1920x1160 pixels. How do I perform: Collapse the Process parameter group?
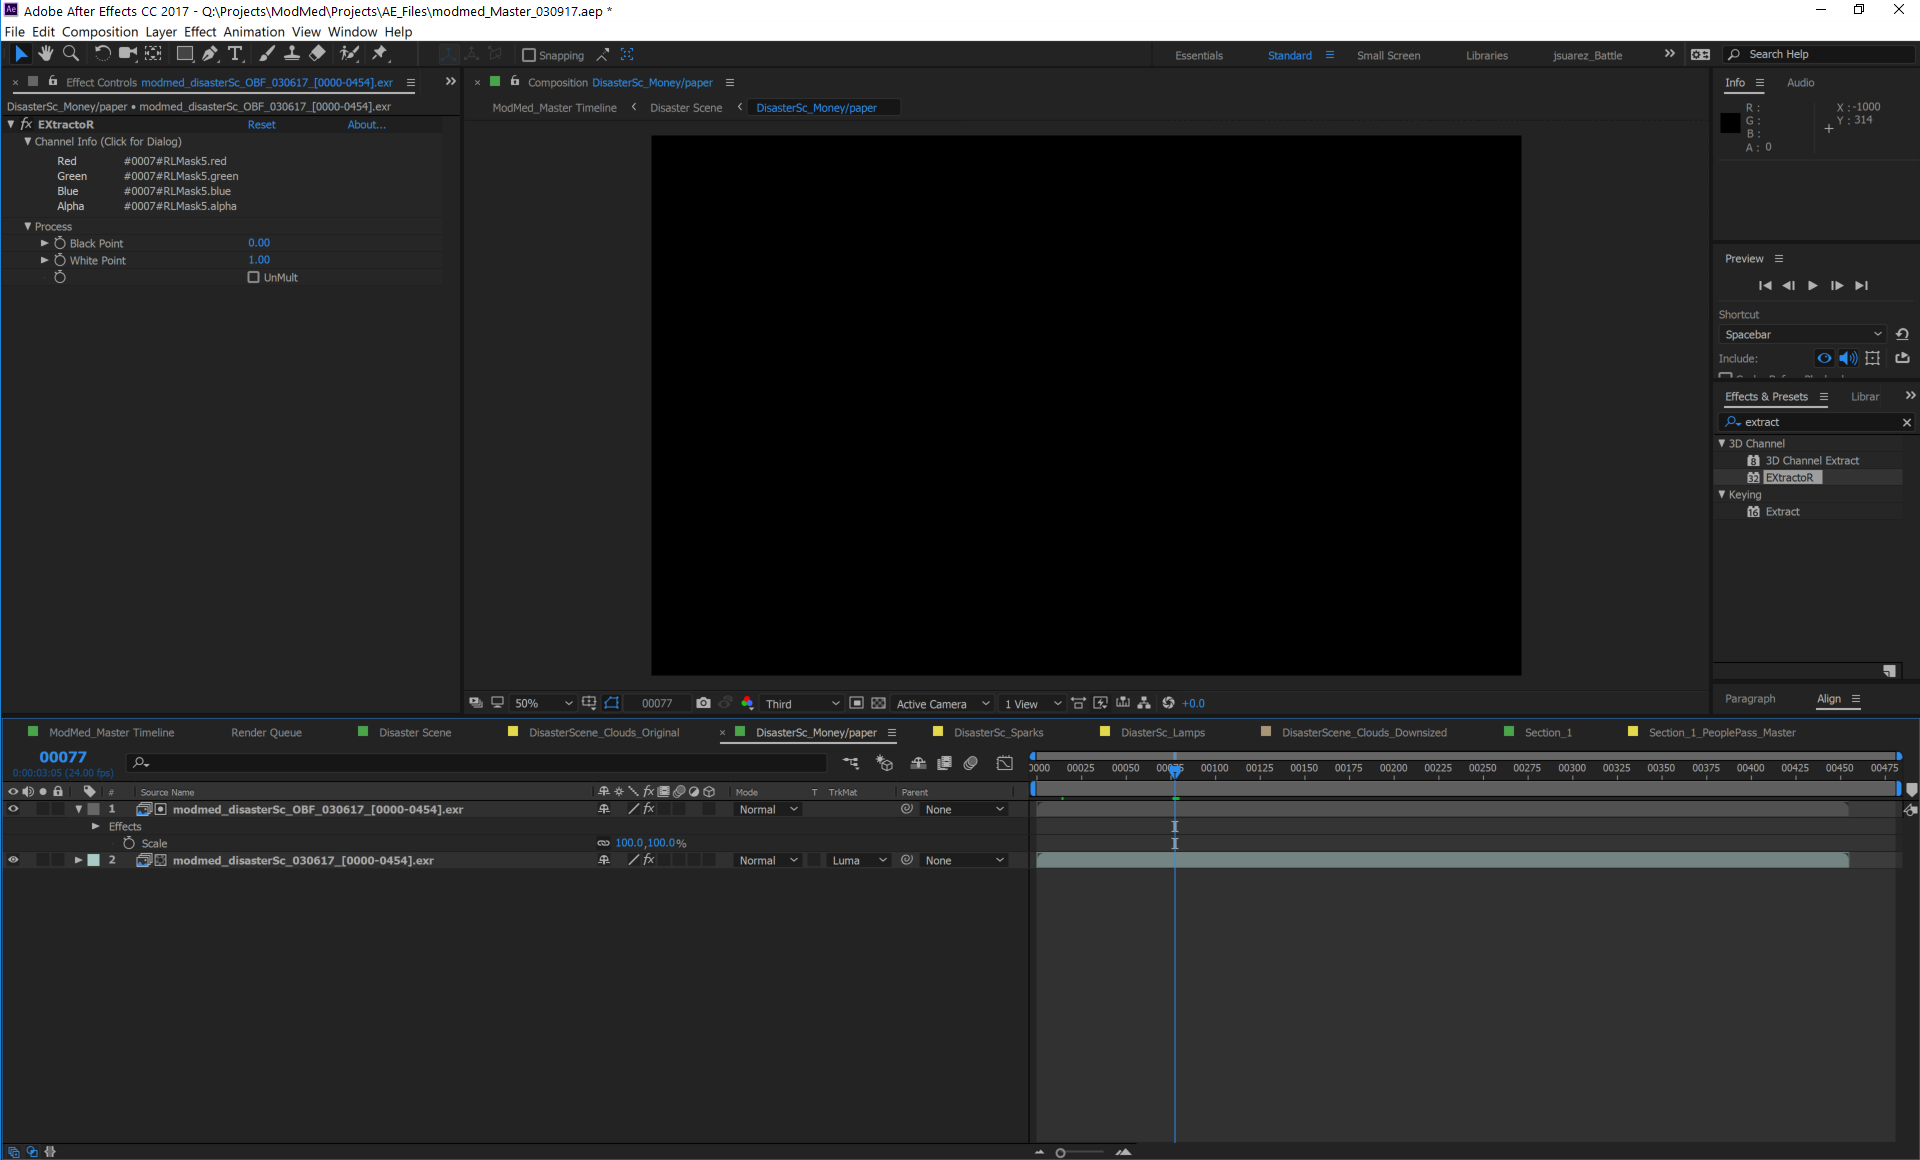(x=28, y=227)
